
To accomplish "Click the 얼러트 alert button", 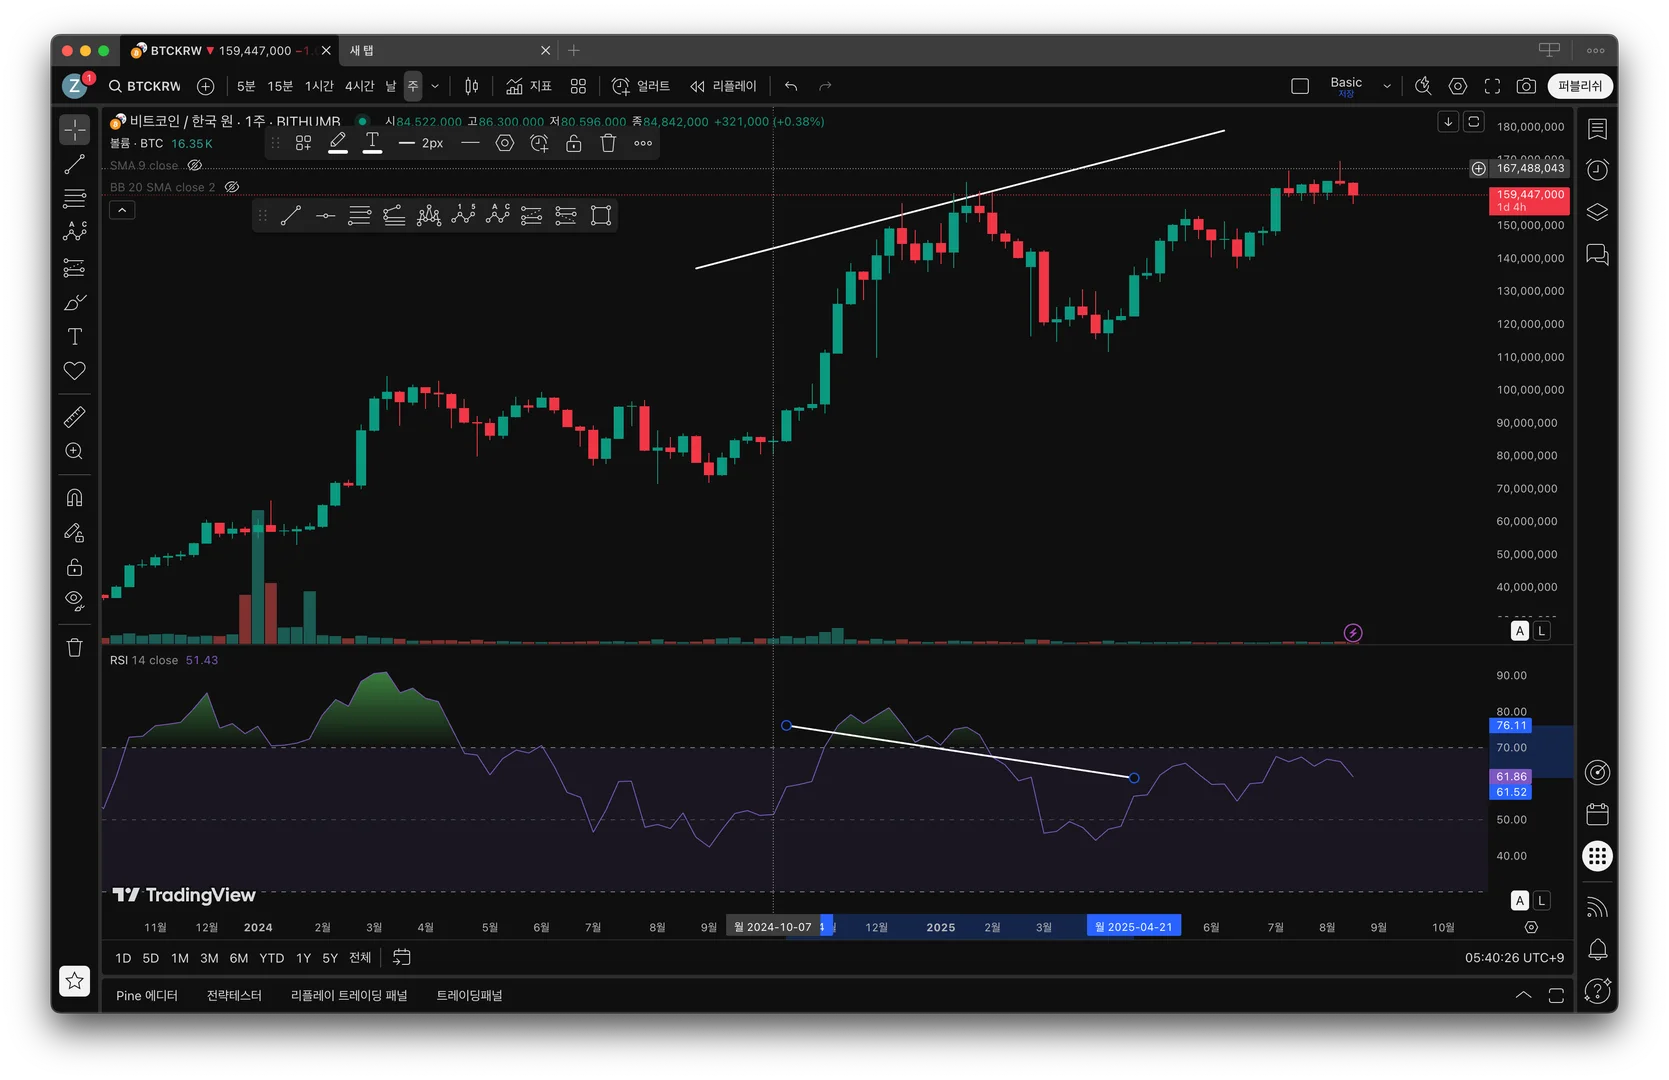I will (x=641, y=86).
